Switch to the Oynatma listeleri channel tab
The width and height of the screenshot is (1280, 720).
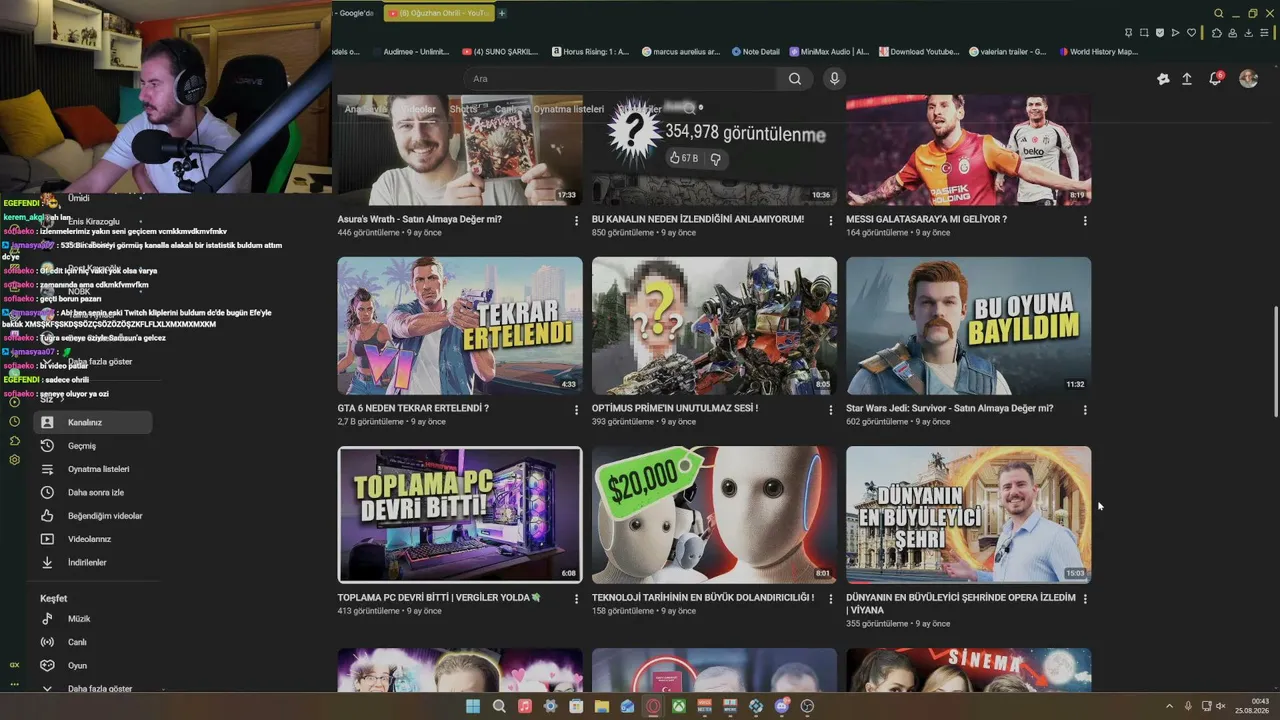click(x=568, y=109)
